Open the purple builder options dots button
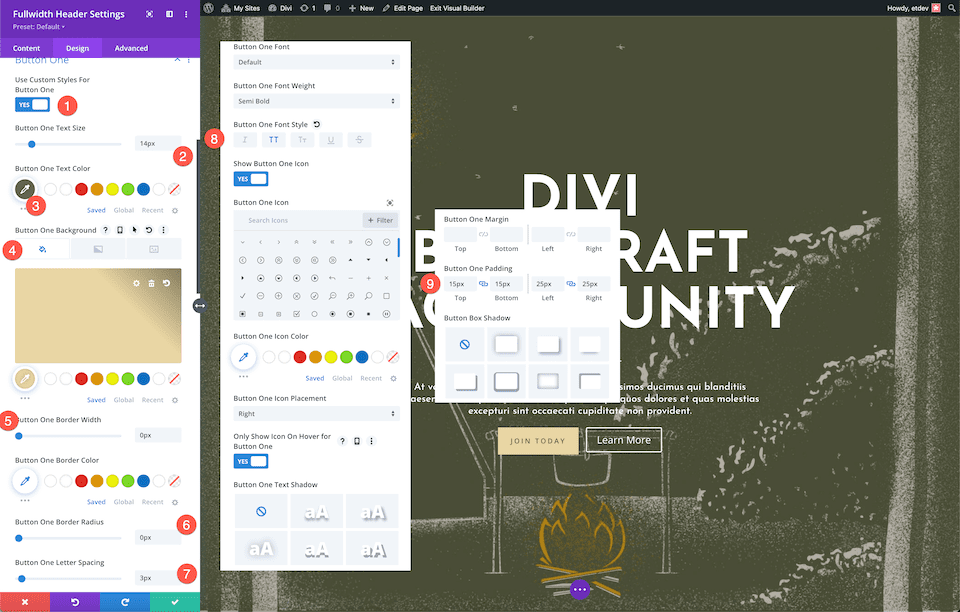Image resolution: width=960 pixels, height=612 pixels. [580, 589]
